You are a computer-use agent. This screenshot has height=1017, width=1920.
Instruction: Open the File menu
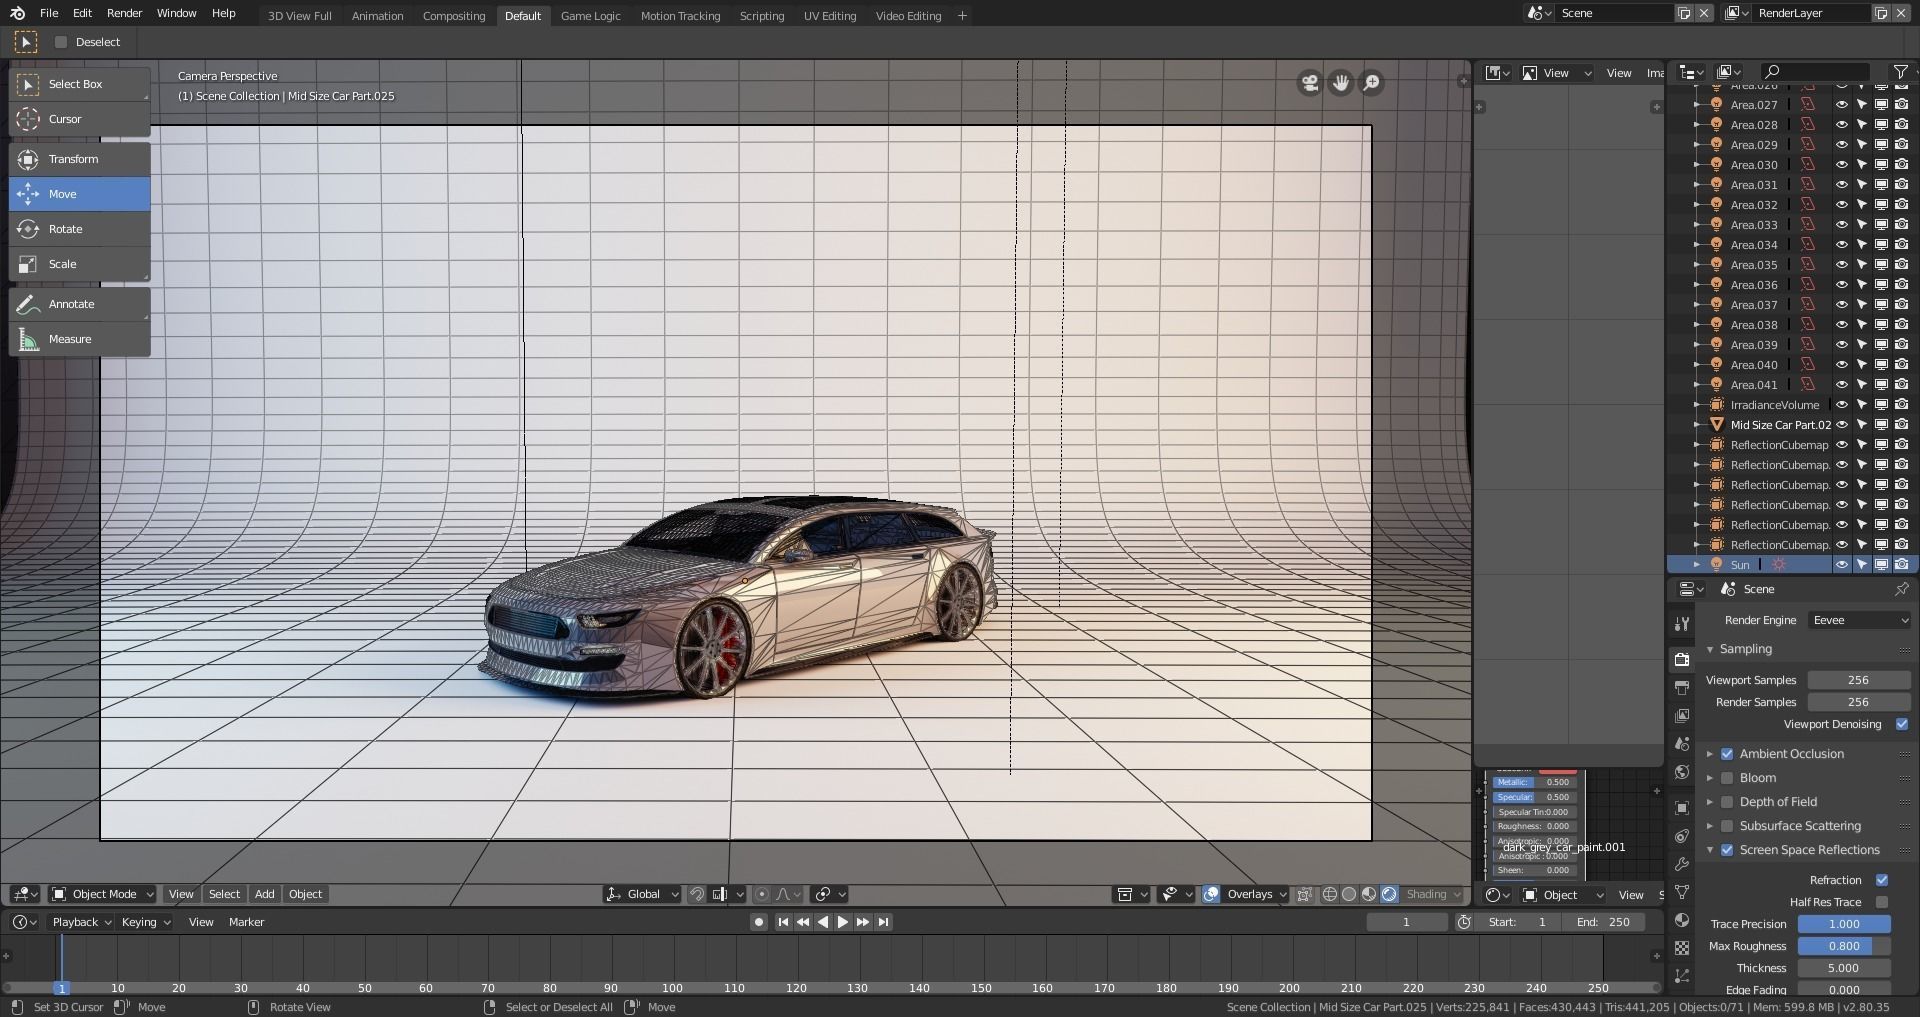pyautogui.click(x=49, y=13)
